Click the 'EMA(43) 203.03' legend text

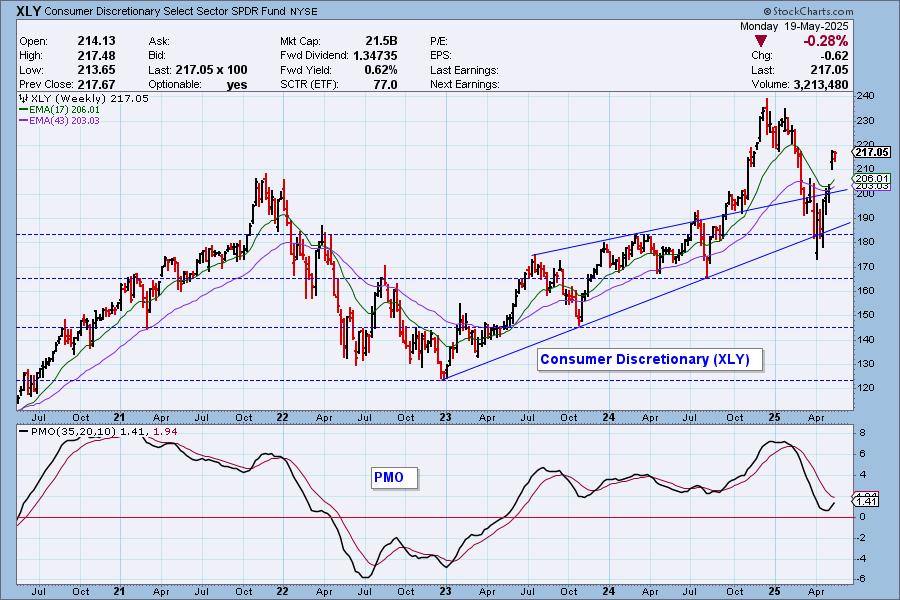[64, 121]
